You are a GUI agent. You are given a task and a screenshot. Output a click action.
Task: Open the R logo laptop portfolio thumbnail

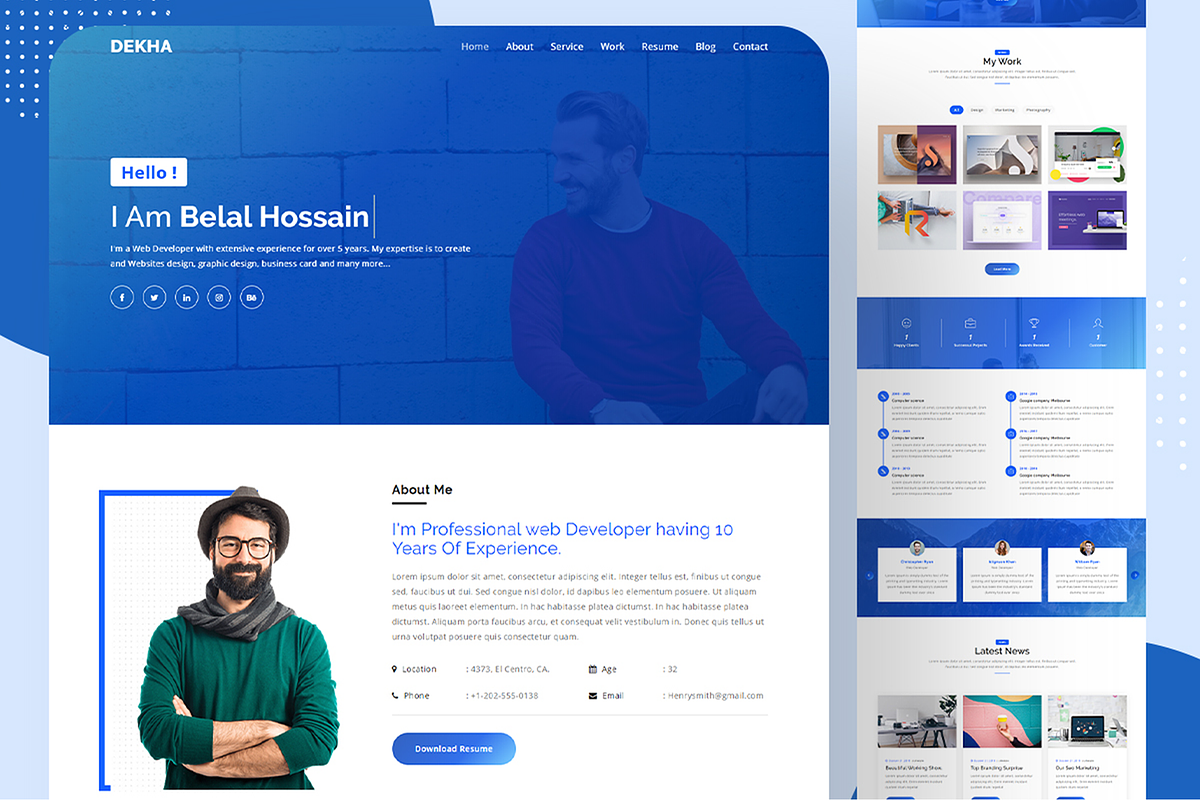coord(917,220)
